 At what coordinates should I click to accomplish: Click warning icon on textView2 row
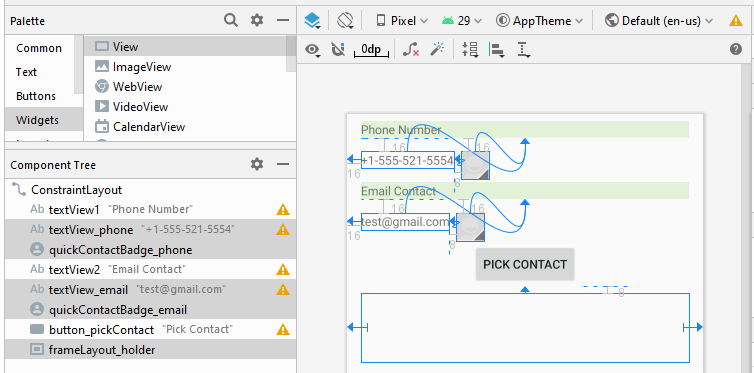click(283, 270)
